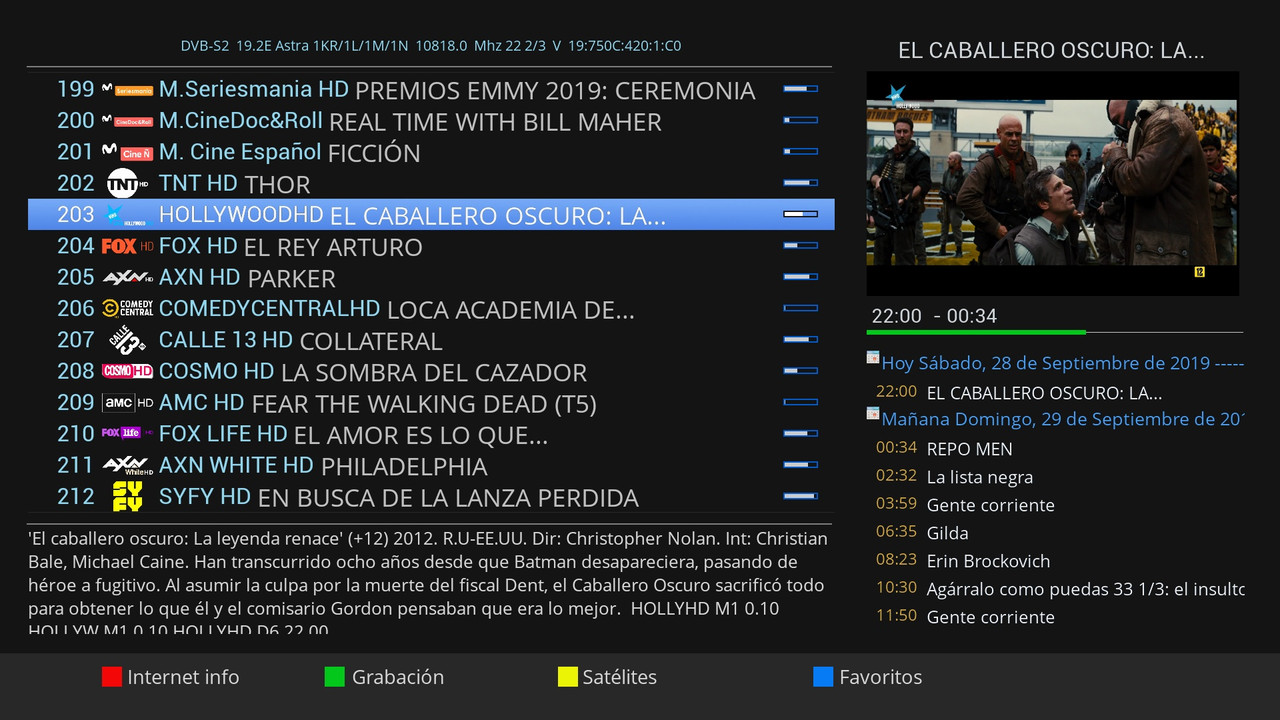Select channel 212 SYFY HD

430,496
